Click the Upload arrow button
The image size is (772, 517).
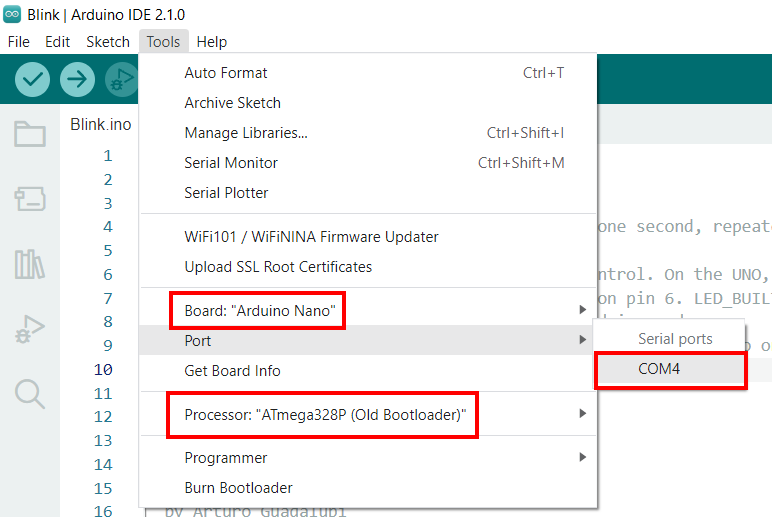tap(77, 79)
